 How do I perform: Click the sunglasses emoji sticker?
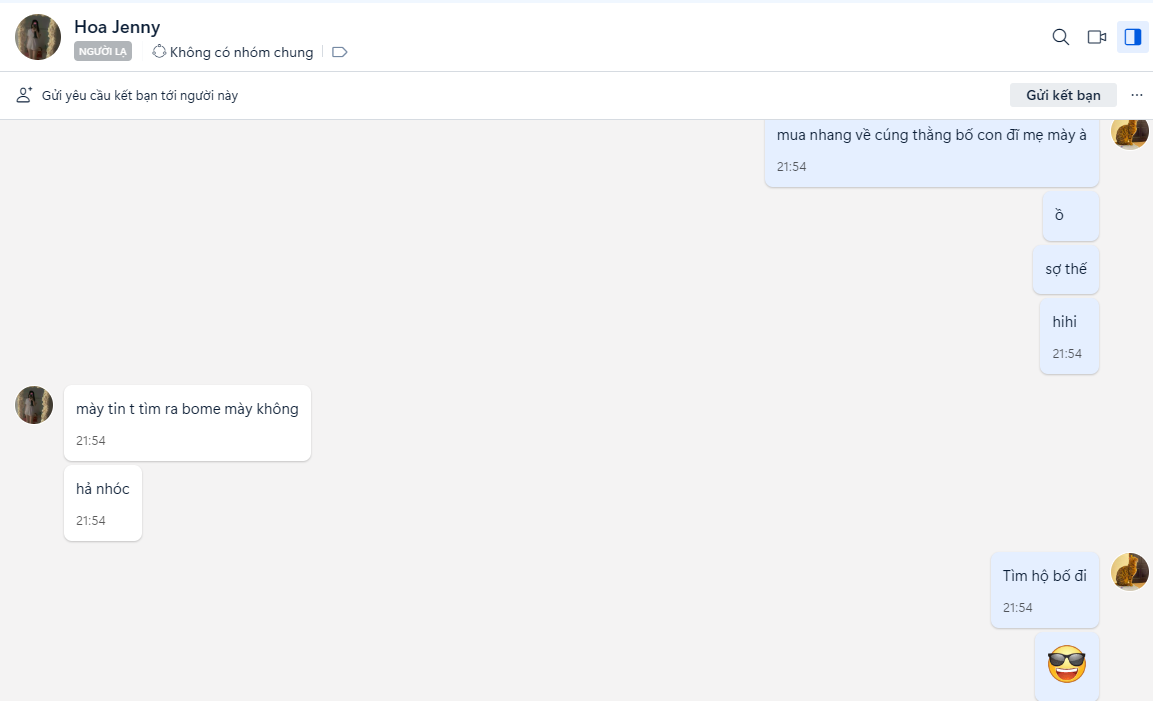point(1067,665)
